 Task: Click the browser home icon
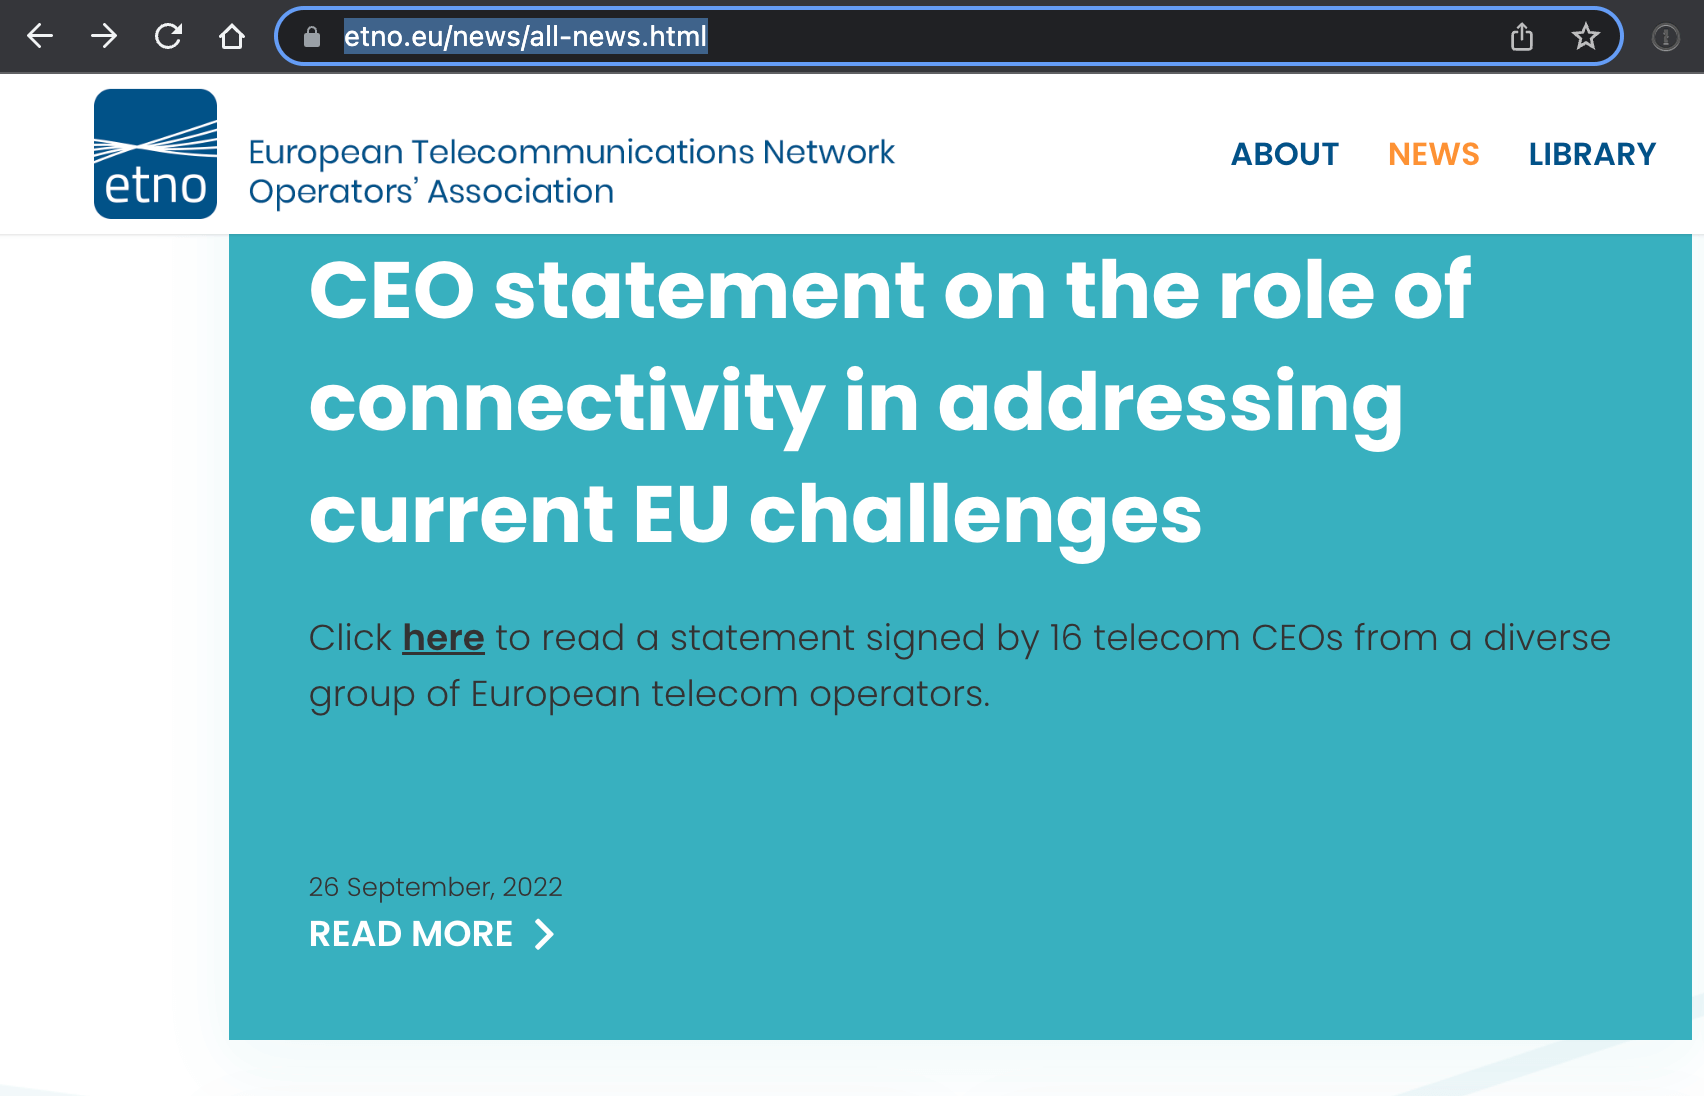click(232, 37)
